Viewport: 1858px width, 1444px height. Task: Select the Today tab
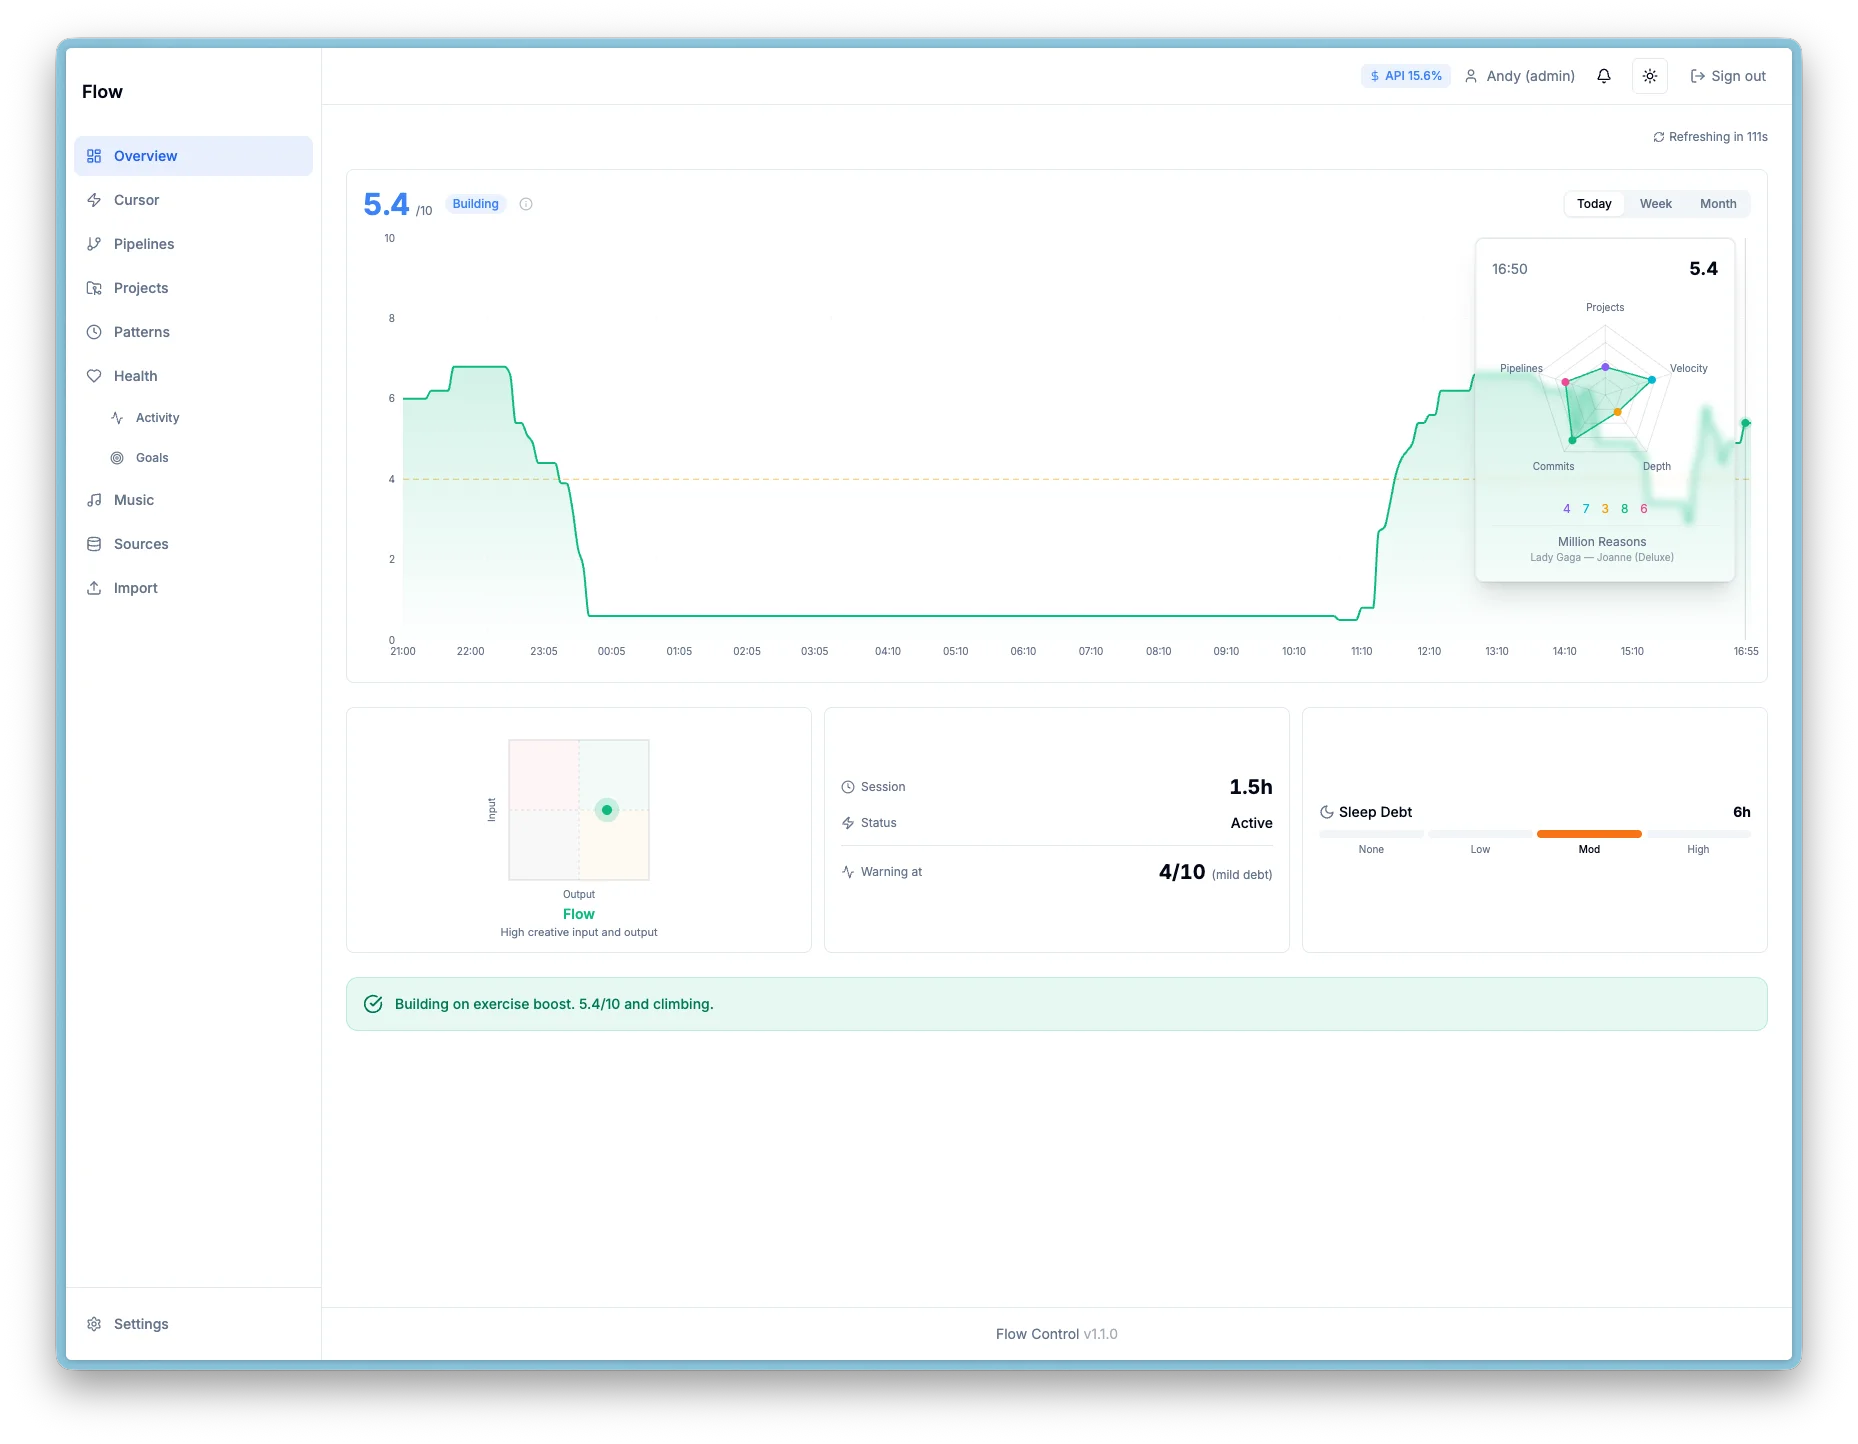pos(1593,204)
